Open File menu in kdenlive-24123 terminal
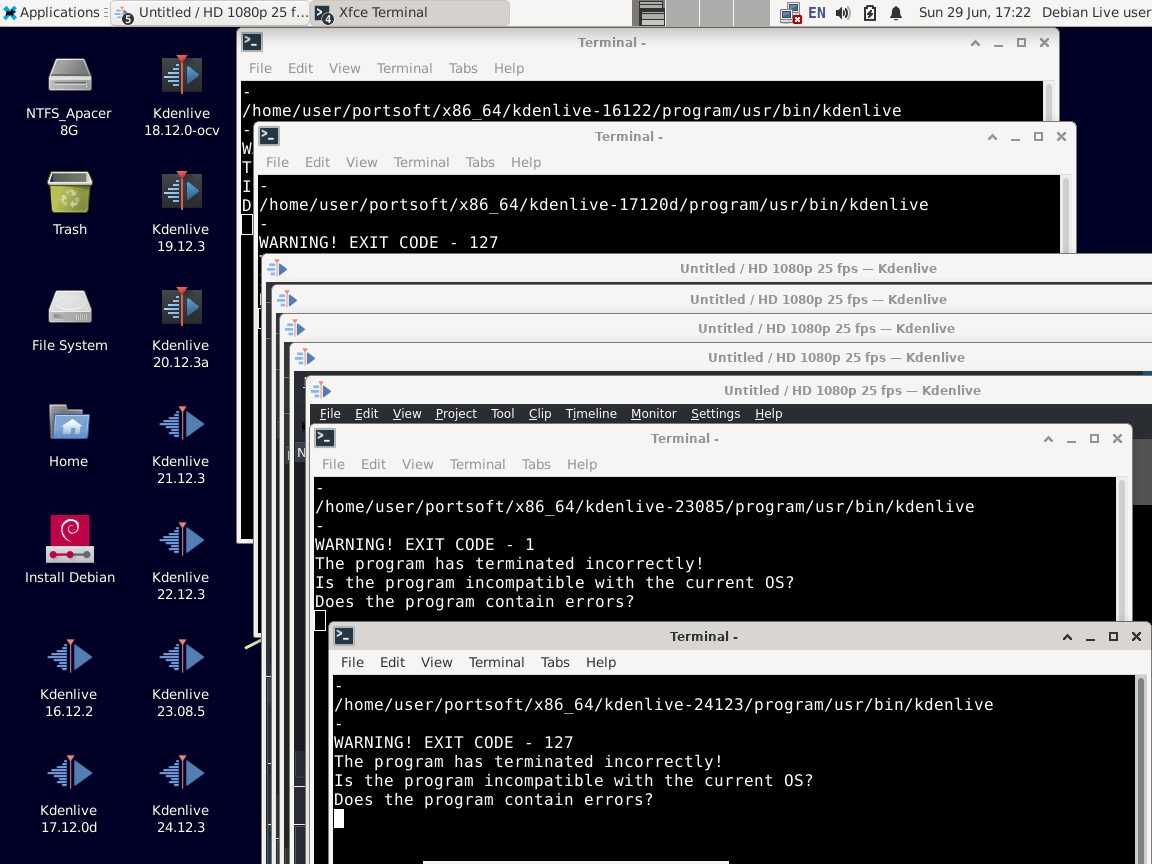Image resolution: width=1152 pixels, height=864 pixels. click(352, 663)
